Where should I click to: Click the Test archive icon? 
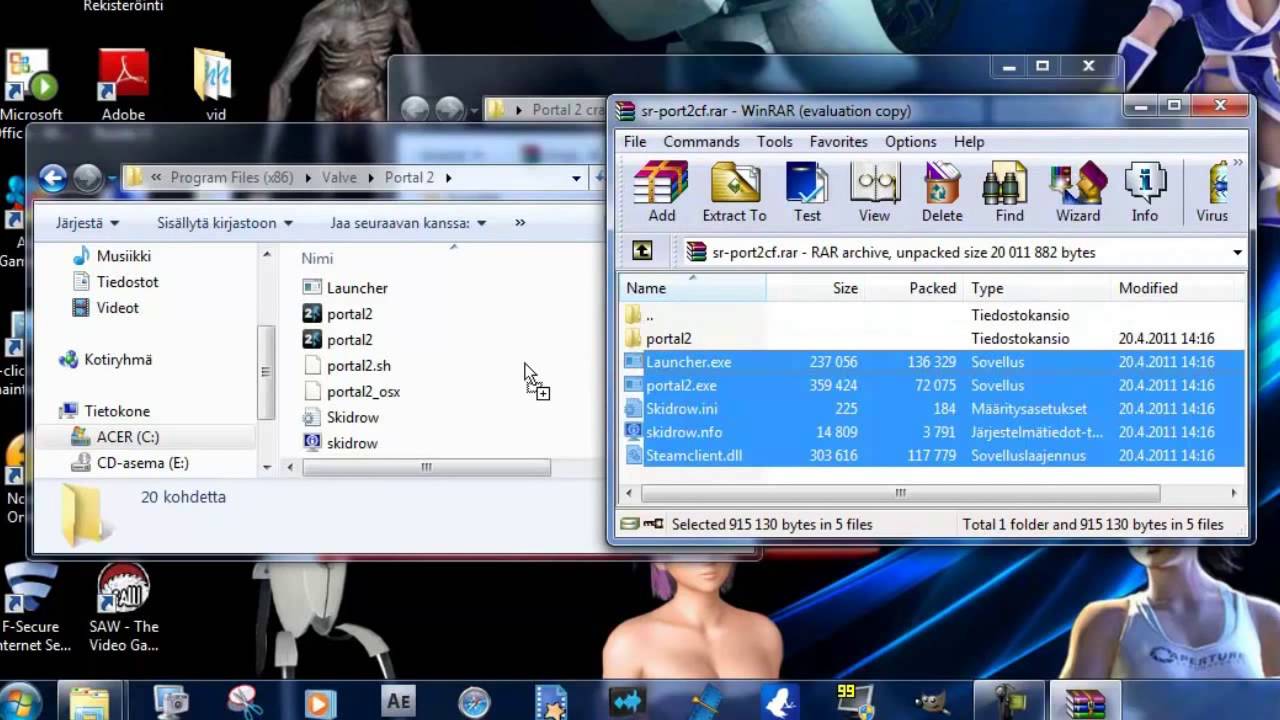click(x=807, y=191)
